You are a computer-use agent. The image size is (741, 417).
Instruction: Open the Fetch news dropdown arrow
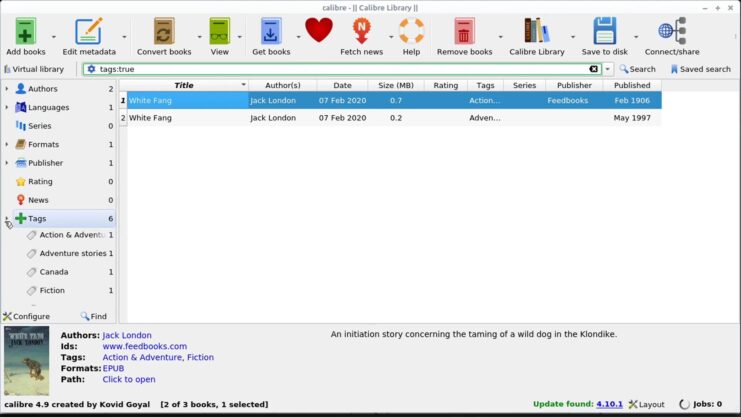coord(391,37)
